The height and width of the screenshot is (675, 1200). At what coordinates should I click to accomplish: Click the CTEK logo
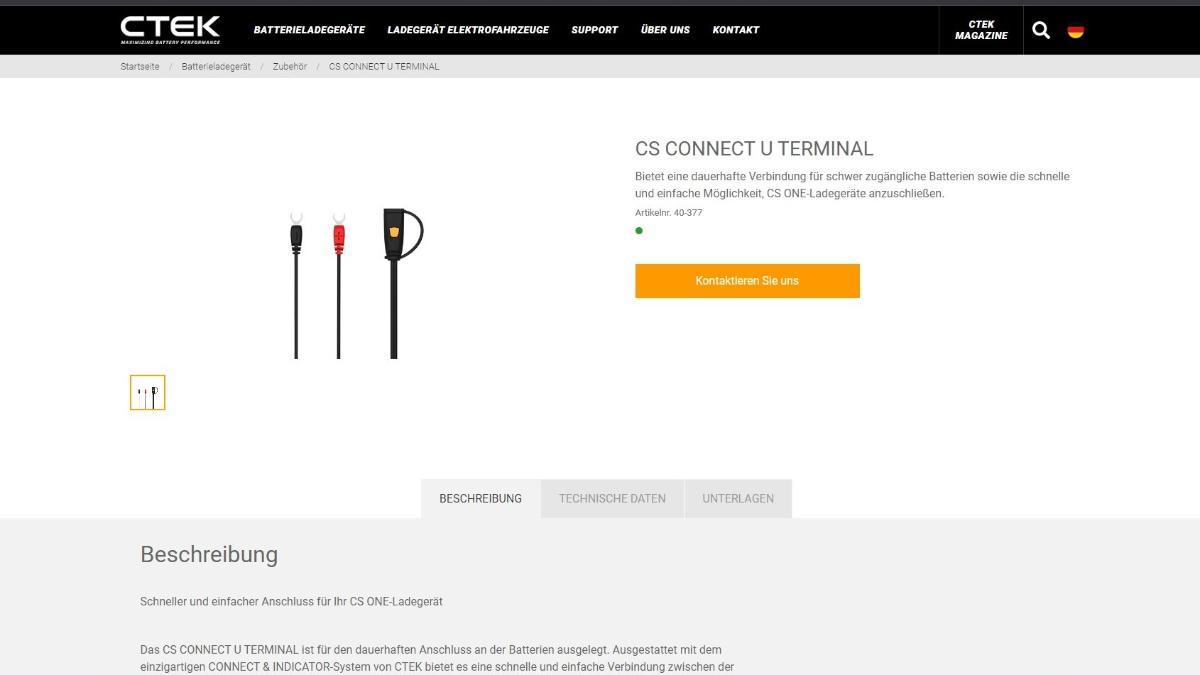170,30
